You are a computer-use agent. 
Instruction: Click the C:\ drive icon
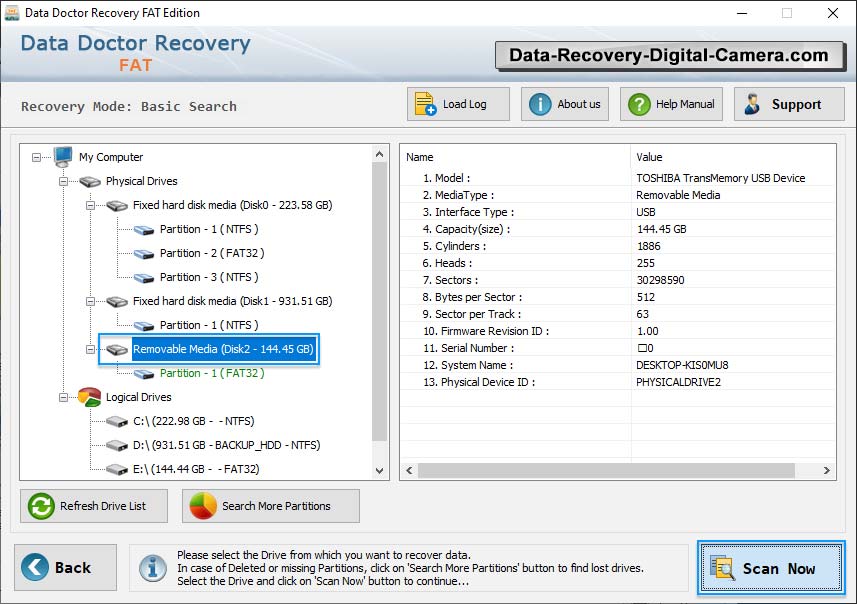pos(117,421)
